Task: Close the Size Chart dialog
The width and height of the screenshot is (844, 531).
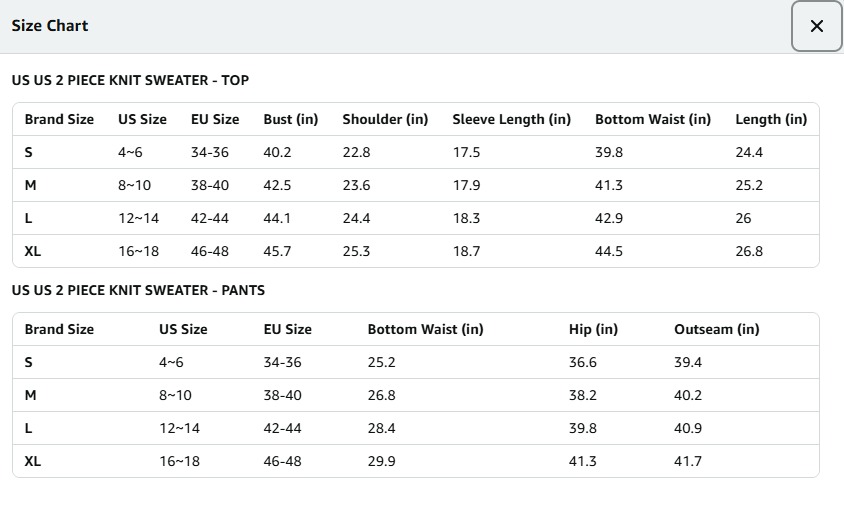Action: coord(816,27)
